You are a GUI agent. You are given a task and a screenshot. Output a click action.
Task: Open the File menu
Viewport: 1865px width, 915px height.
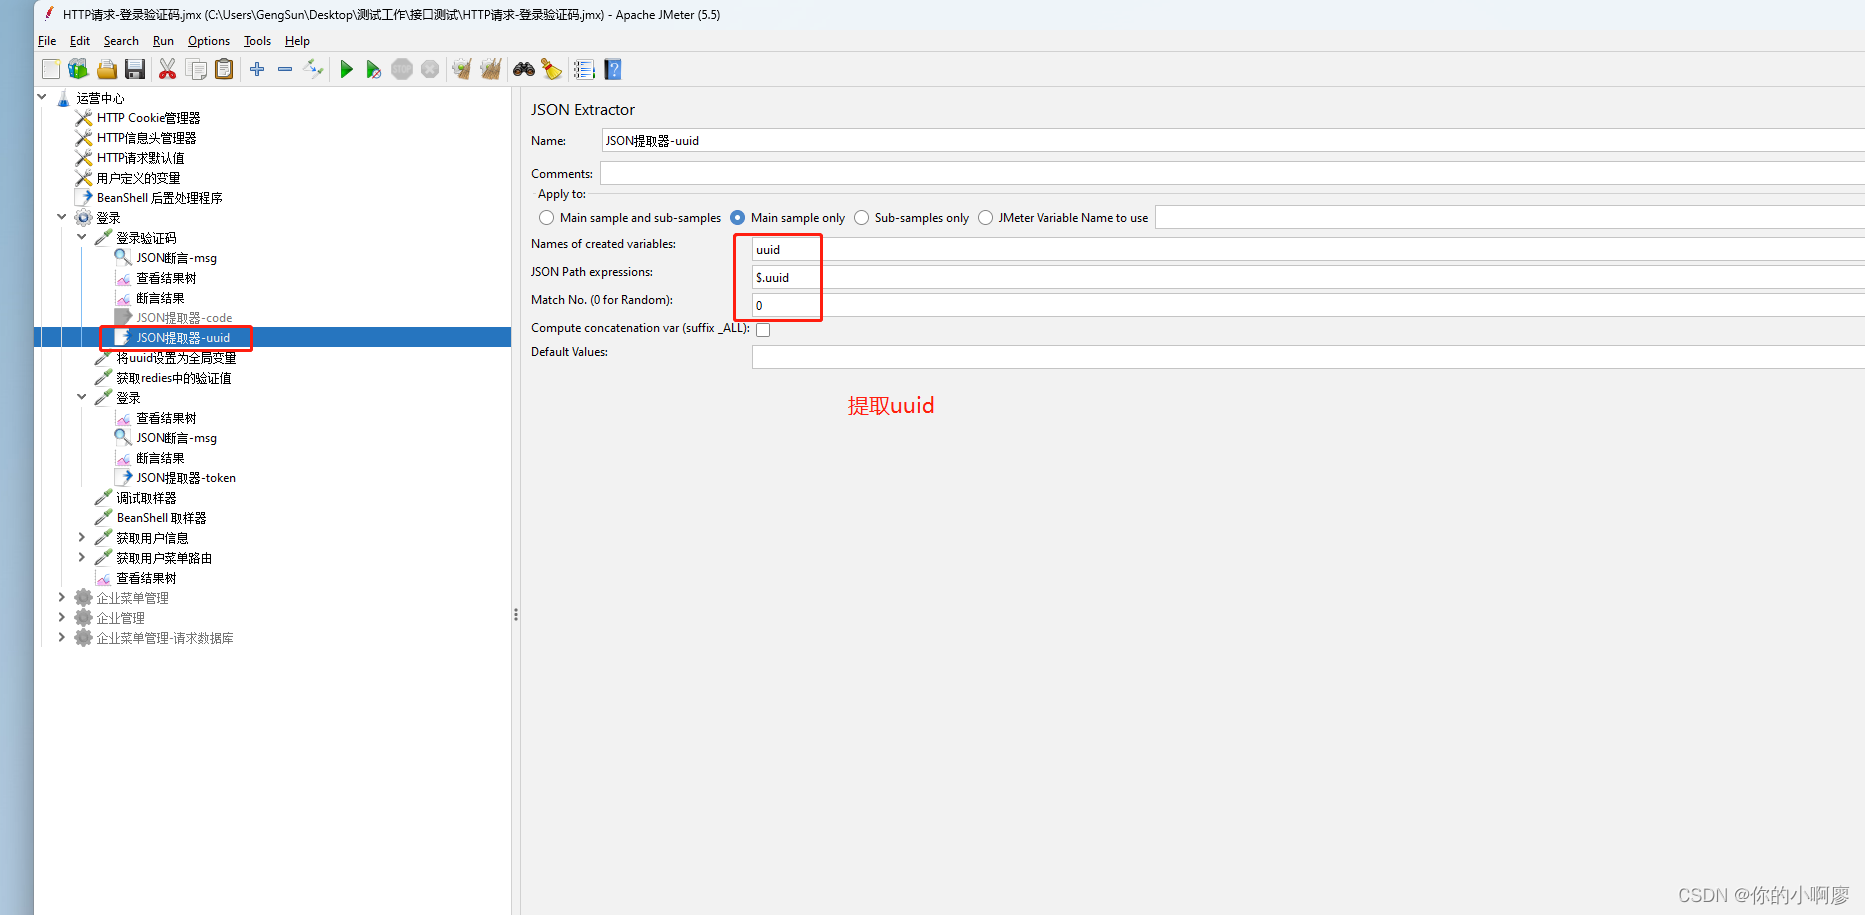pyautogui.click(x=47, y=41)
